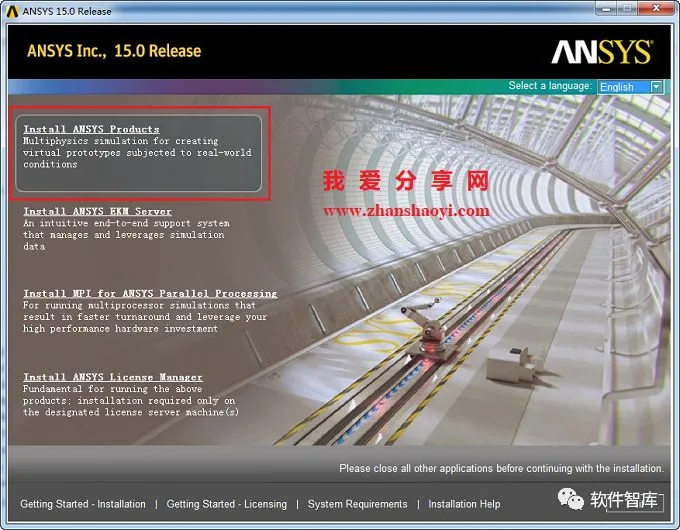Open Getting Started - Licensing guide
680x530 pixels.
click(226, 504)
